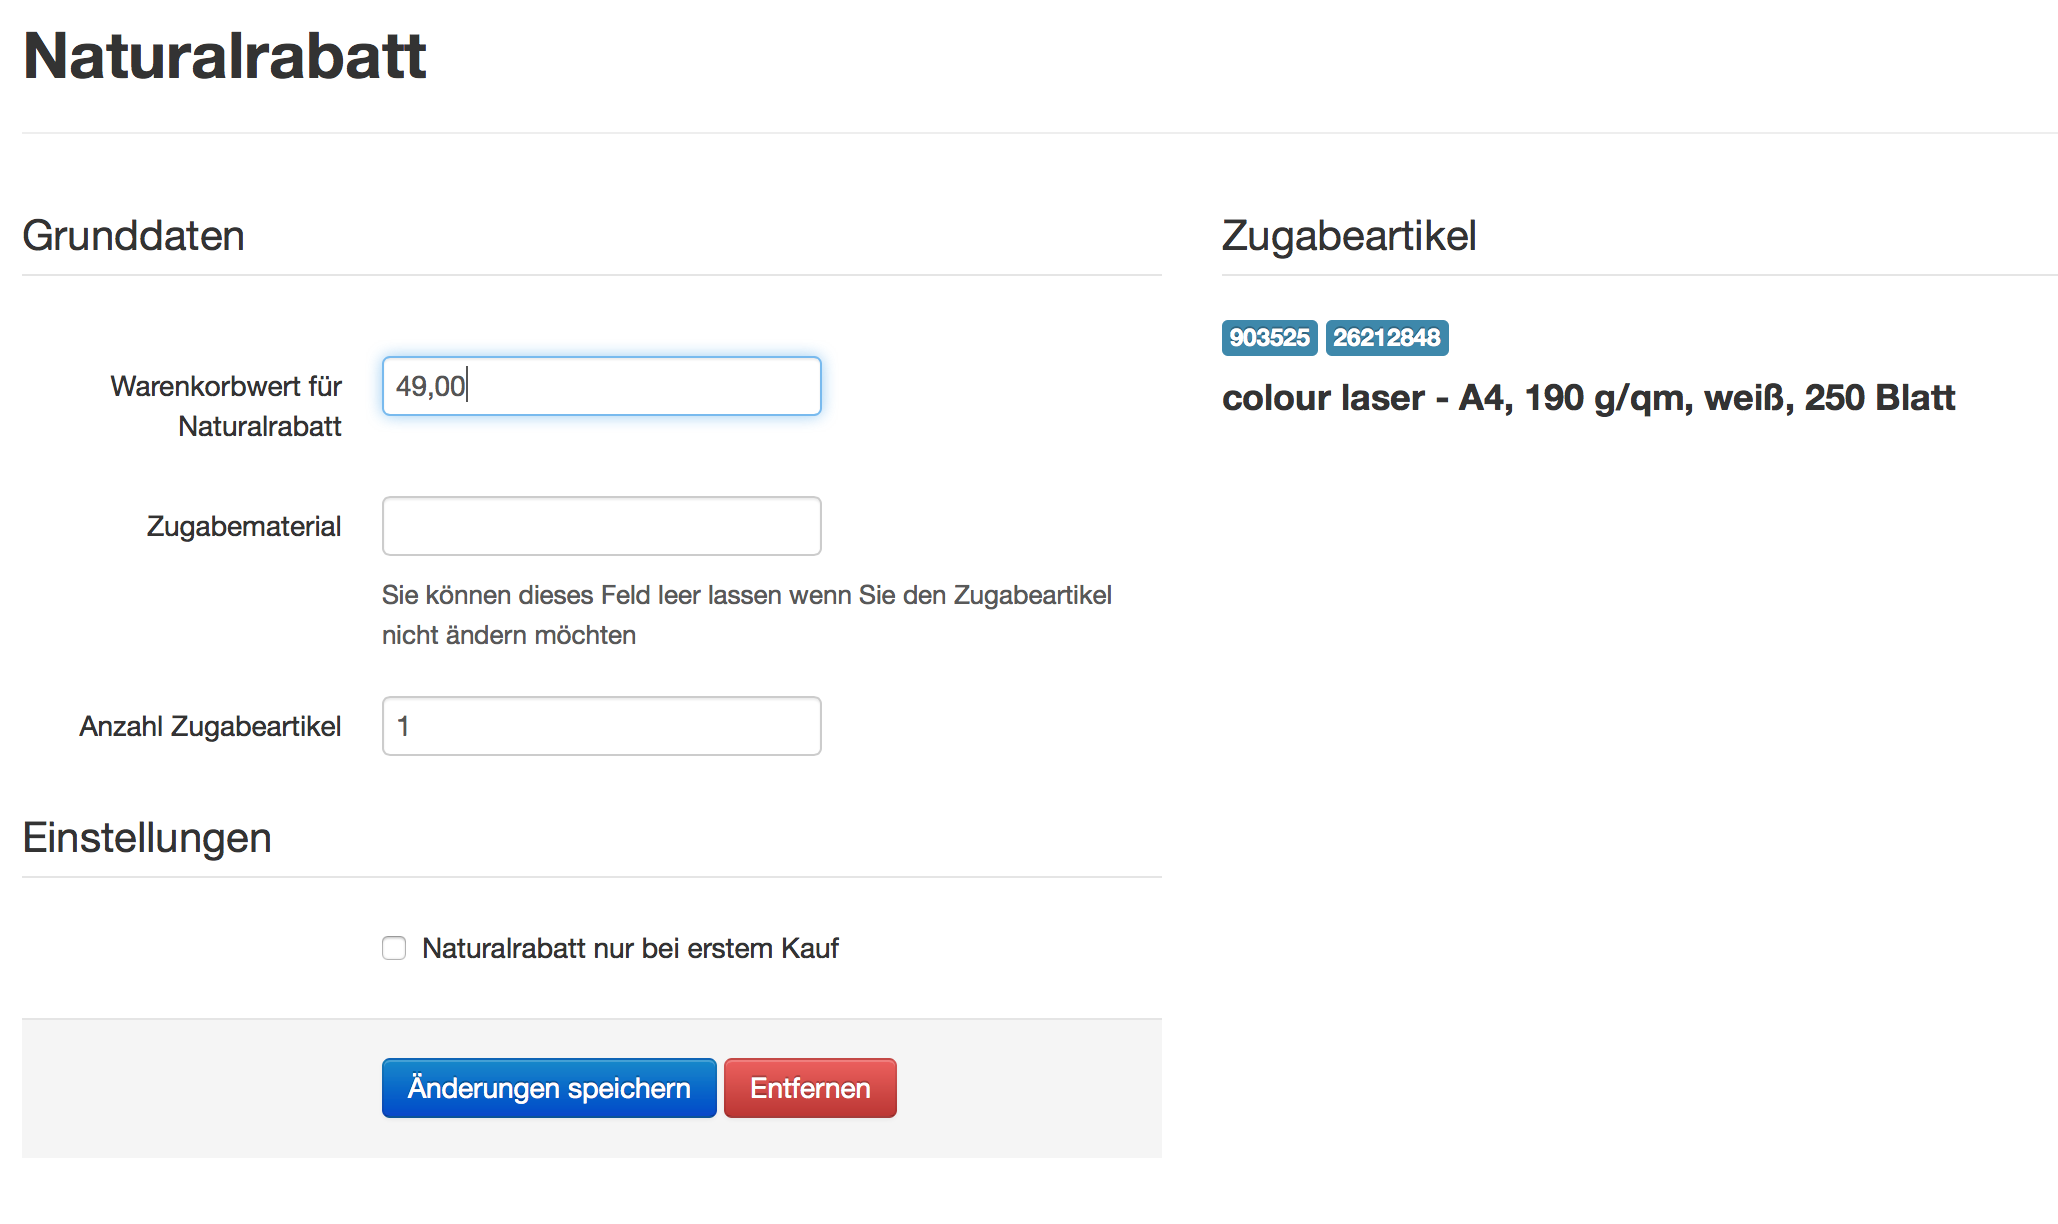Focus the Warenkorbwert für Naturalrabatt input field
This screenshot has width=2058, height=1224.
(601, 386)
